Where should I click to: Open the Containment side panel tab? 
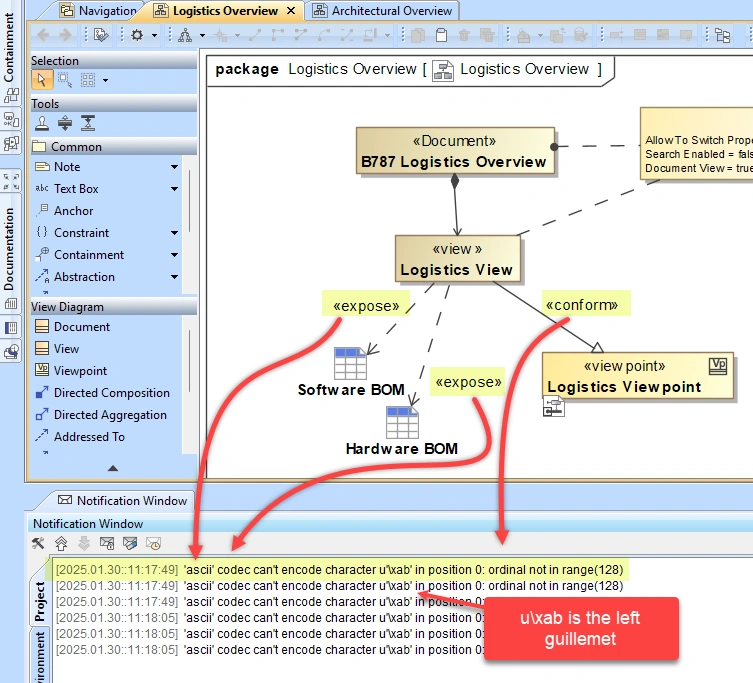click(x=9, y=47)
